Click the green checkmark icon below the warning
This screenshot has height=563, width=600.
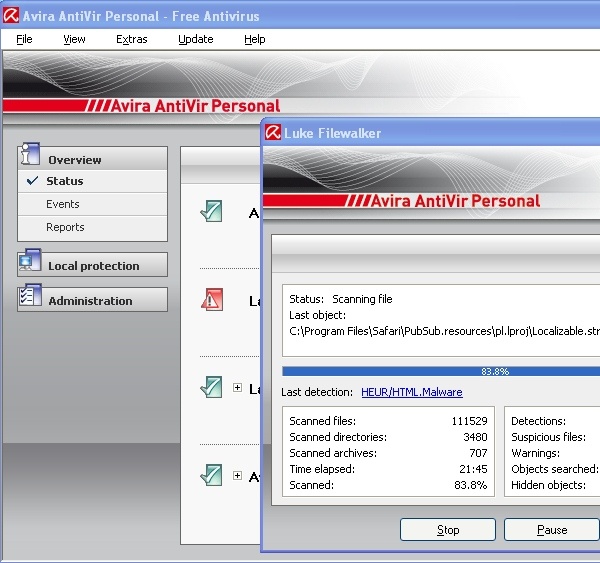pos(211,387)
